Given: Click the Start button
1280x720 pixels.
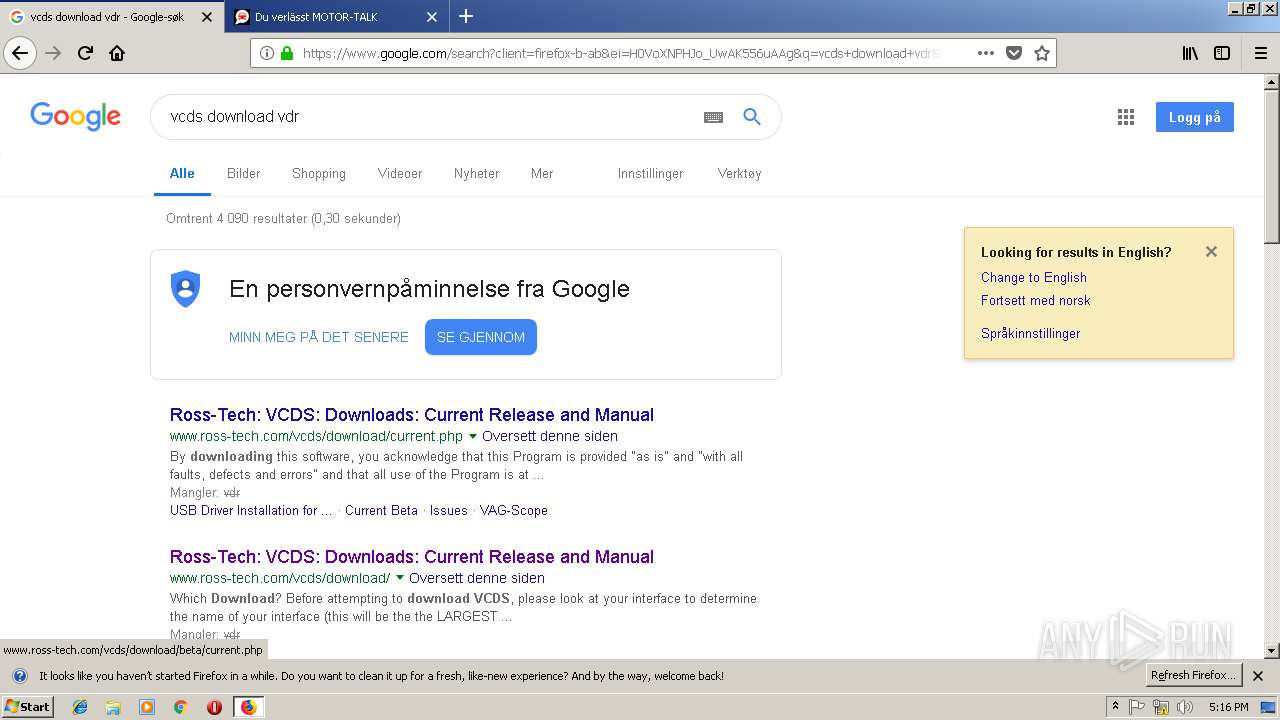Looking at the screenshot, I should tap(28, 707).
